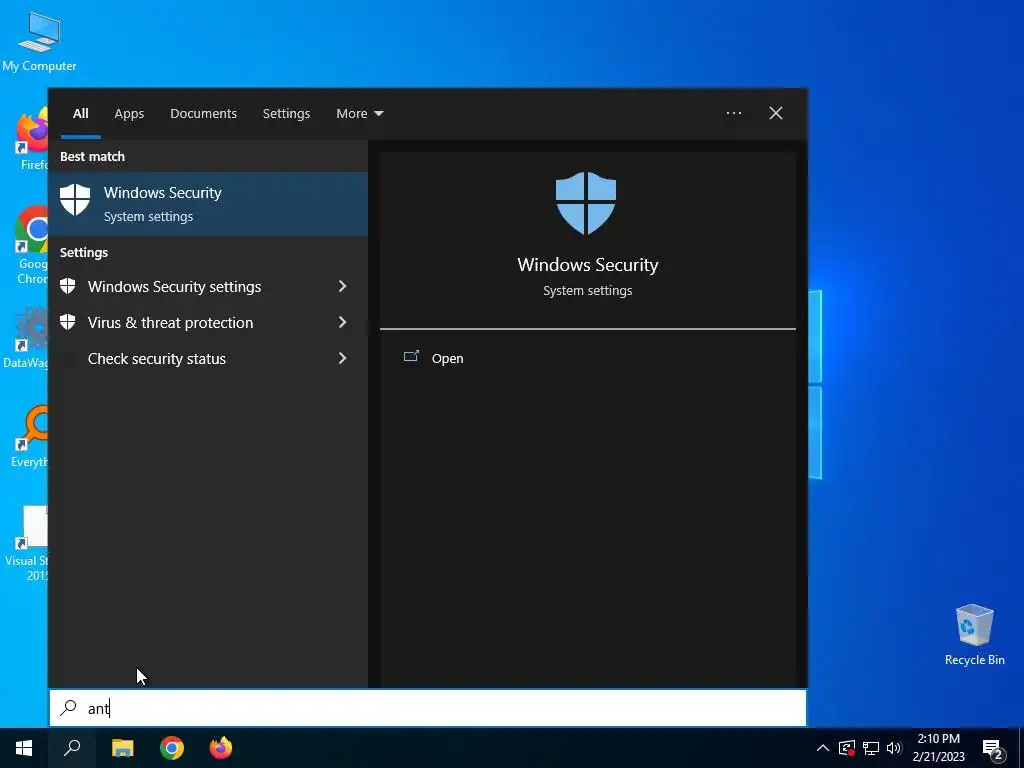Viewport: 1024px width, 768px height.
Task: Select the DataWag desktop shortcut
Action: pyautogui.click(x=26, y=338)
